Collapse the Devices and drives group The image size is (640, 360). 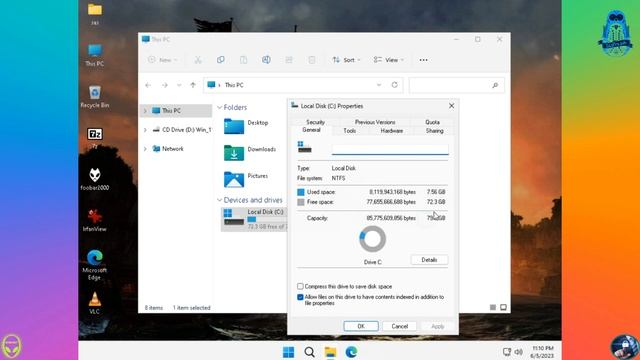coord(220,200)
